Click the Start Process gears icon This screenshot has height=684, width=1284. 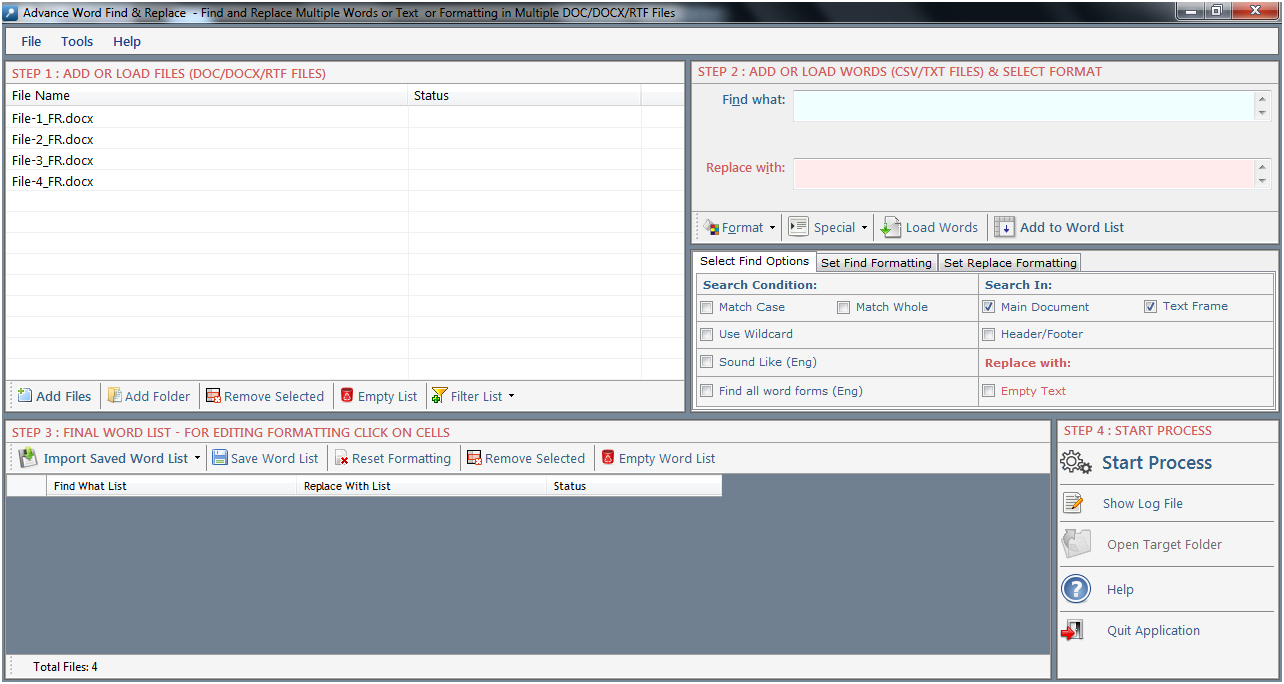click(1076, 462)
